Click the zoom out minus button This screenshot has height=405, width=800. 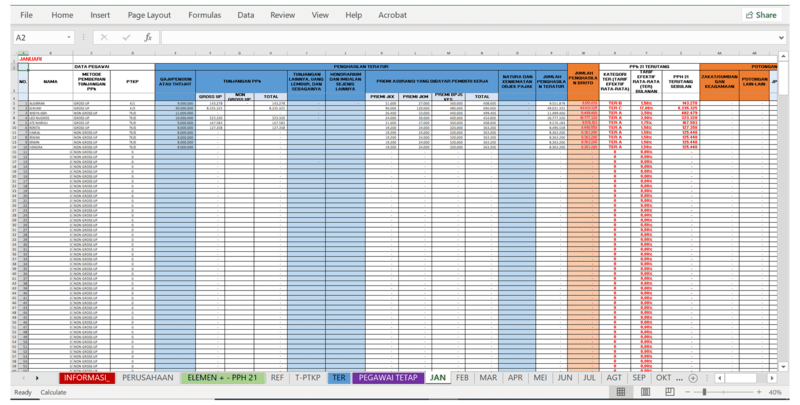[688, 392]
